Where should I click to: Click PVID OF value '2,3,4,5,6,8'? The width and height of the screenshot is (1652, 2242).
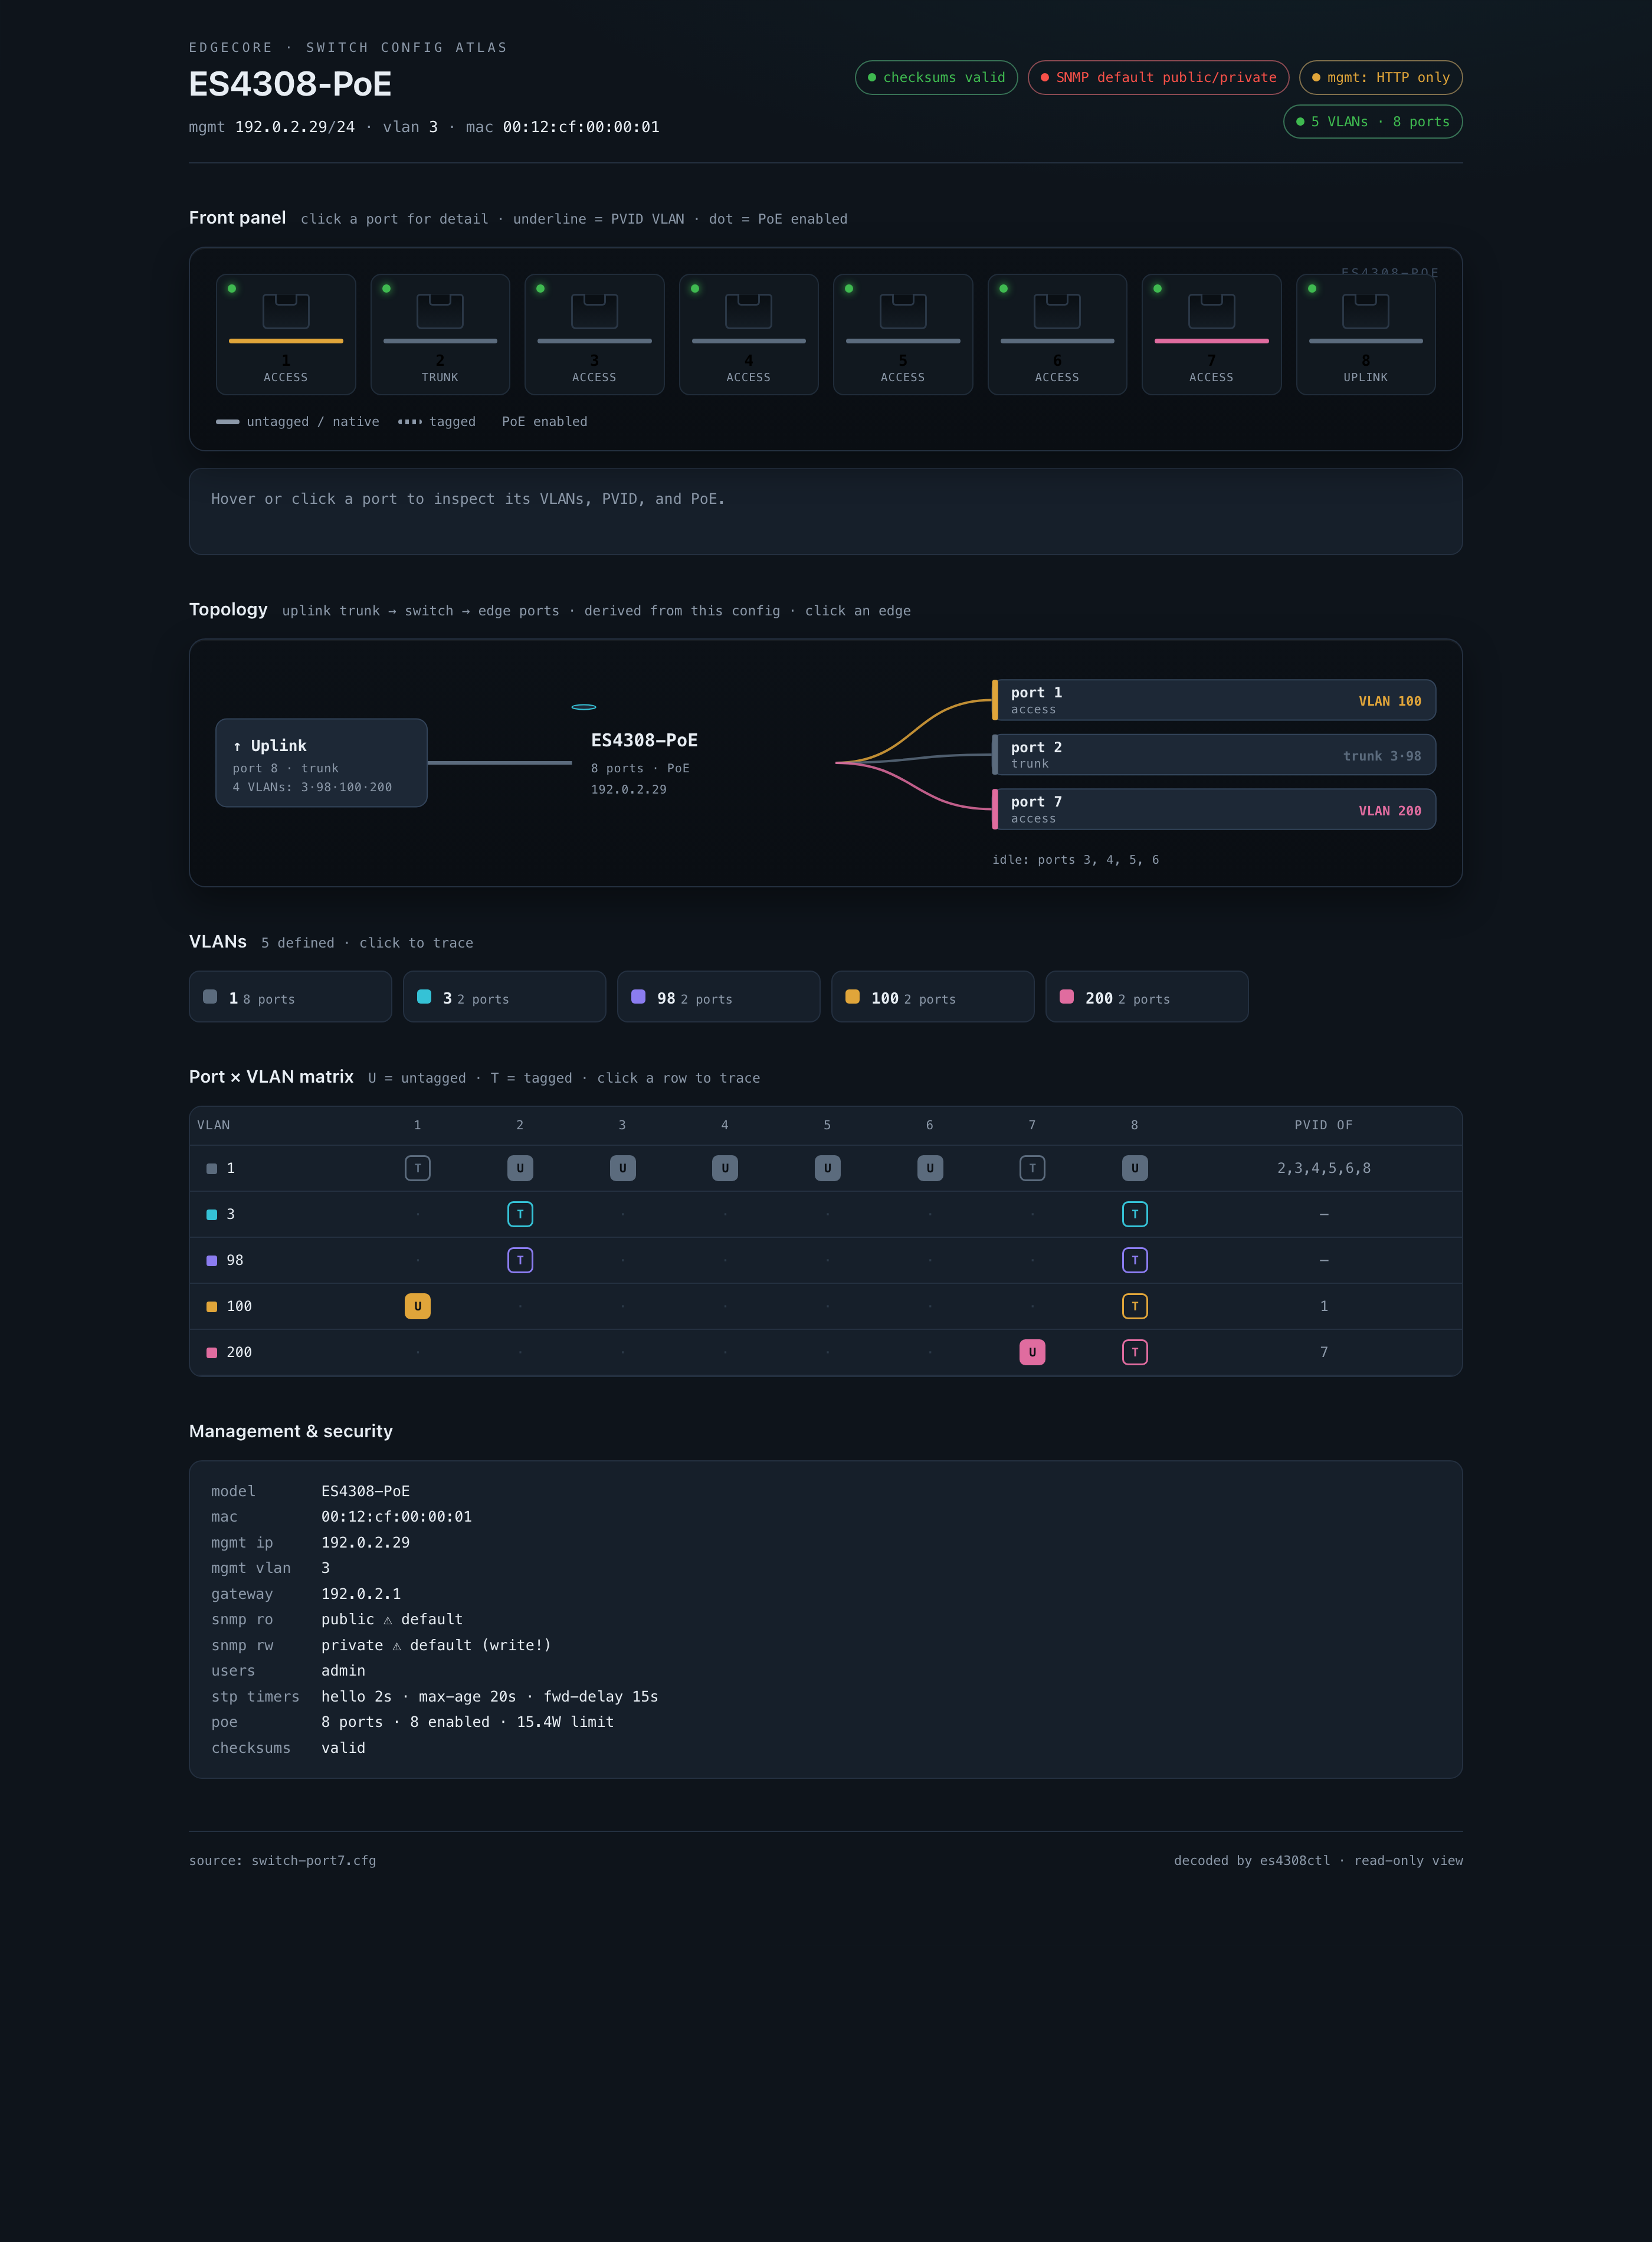pos(1324,1168)
